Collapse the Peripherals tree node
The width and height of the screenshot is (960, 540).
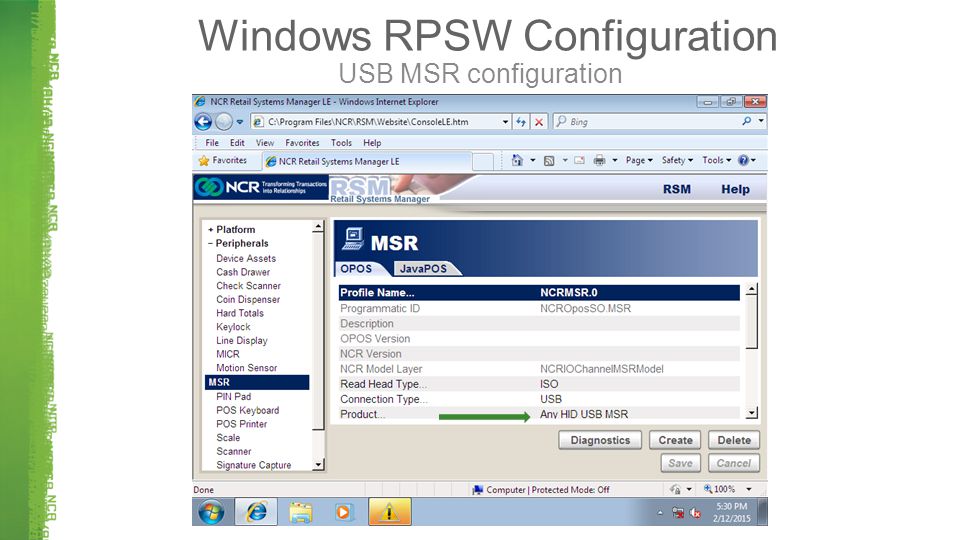pos(211,244)
